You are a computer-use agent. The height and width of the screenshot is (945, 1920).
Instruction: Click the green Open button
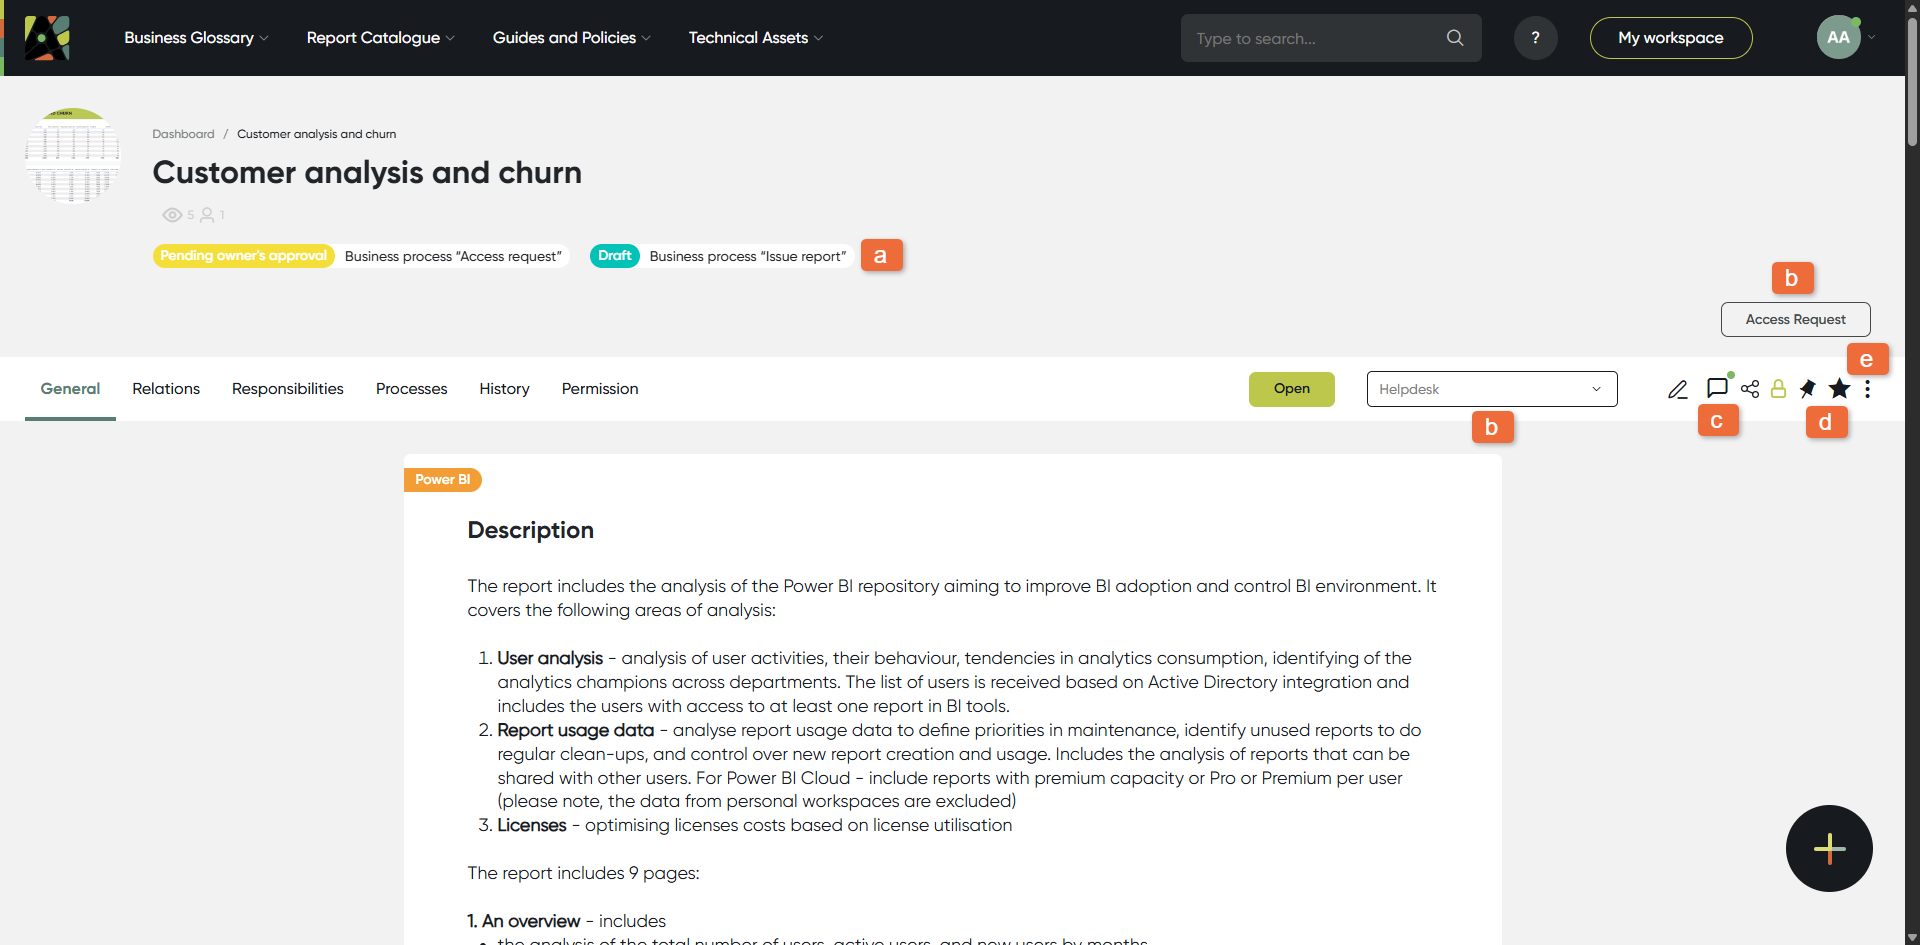pyautogui.click(x=1291, y=389)
